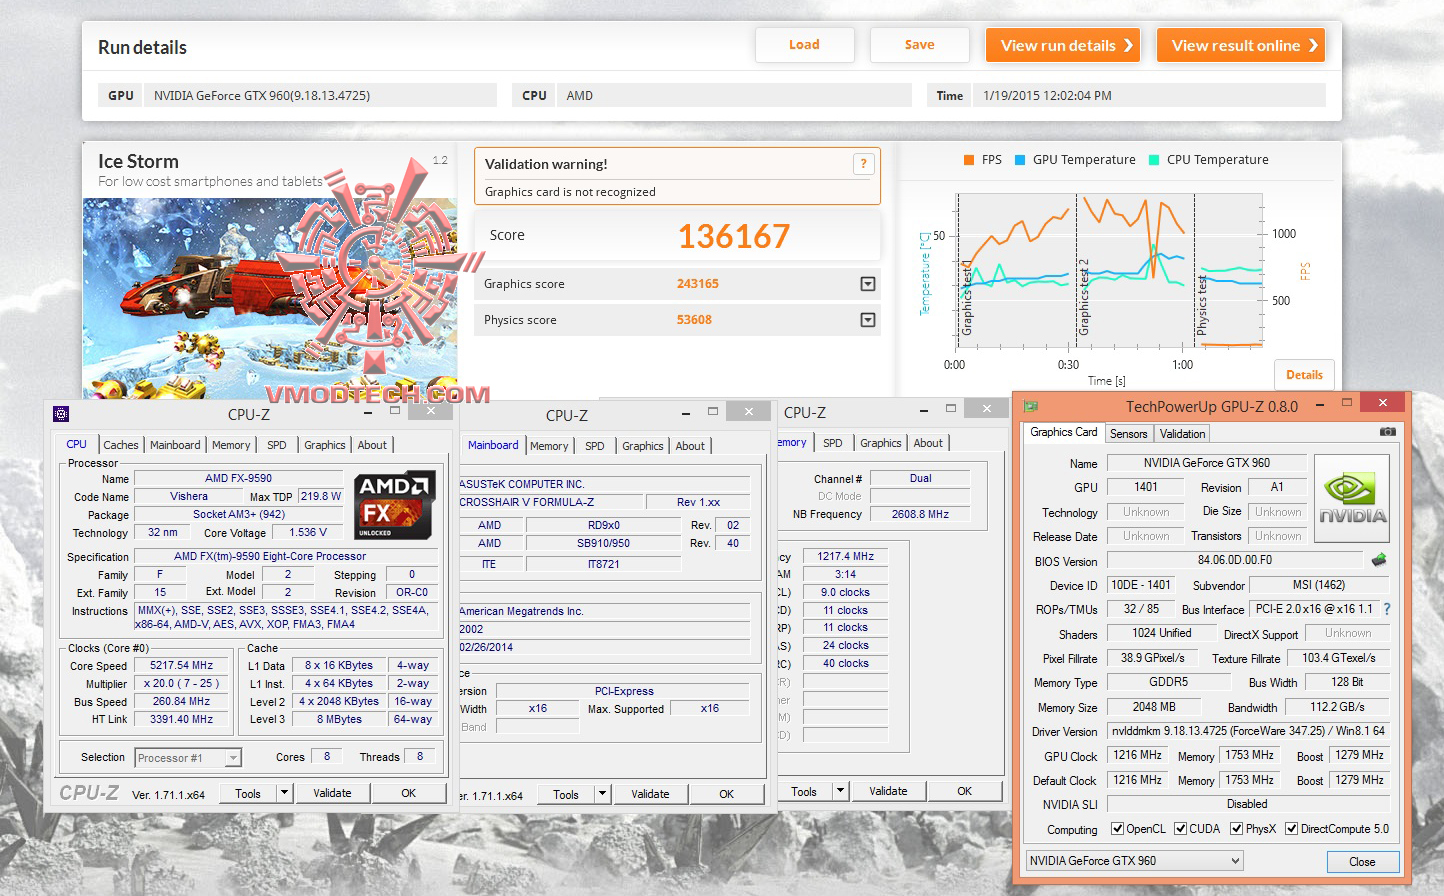Click OK in the middle CPU-Z window

(727, 794)
